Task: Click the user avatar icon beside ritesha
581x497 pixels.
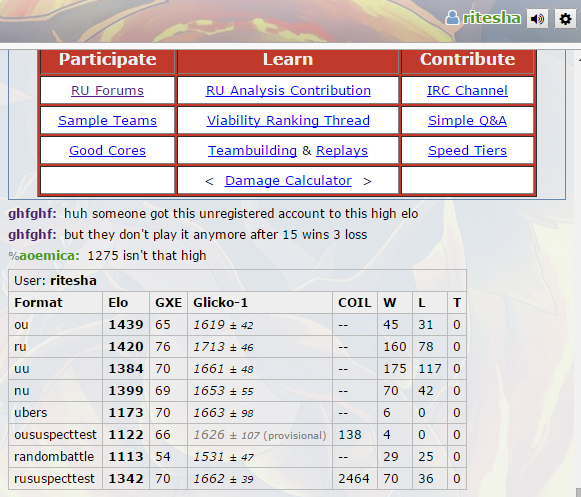Action: (452, 18)
